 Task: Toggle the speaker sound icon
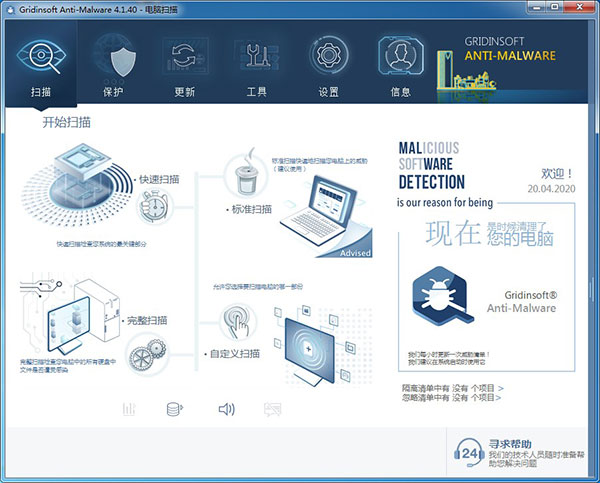pos(227,409)
